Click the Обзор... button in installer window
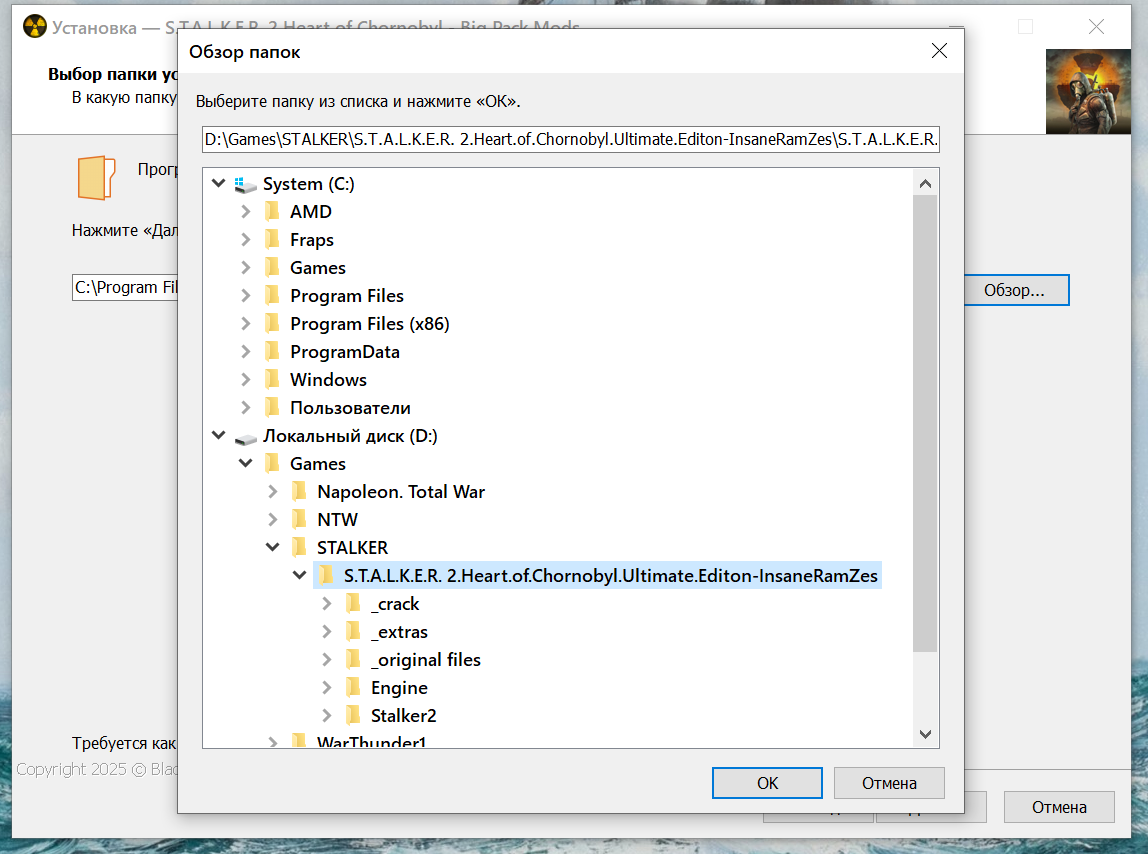The height and width of the screenshot is (854, 1148). coord(1015,290)
